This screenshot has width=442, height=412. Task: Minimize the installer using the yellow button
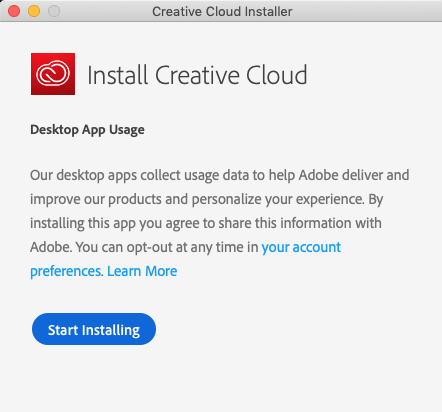coord(34,11)
